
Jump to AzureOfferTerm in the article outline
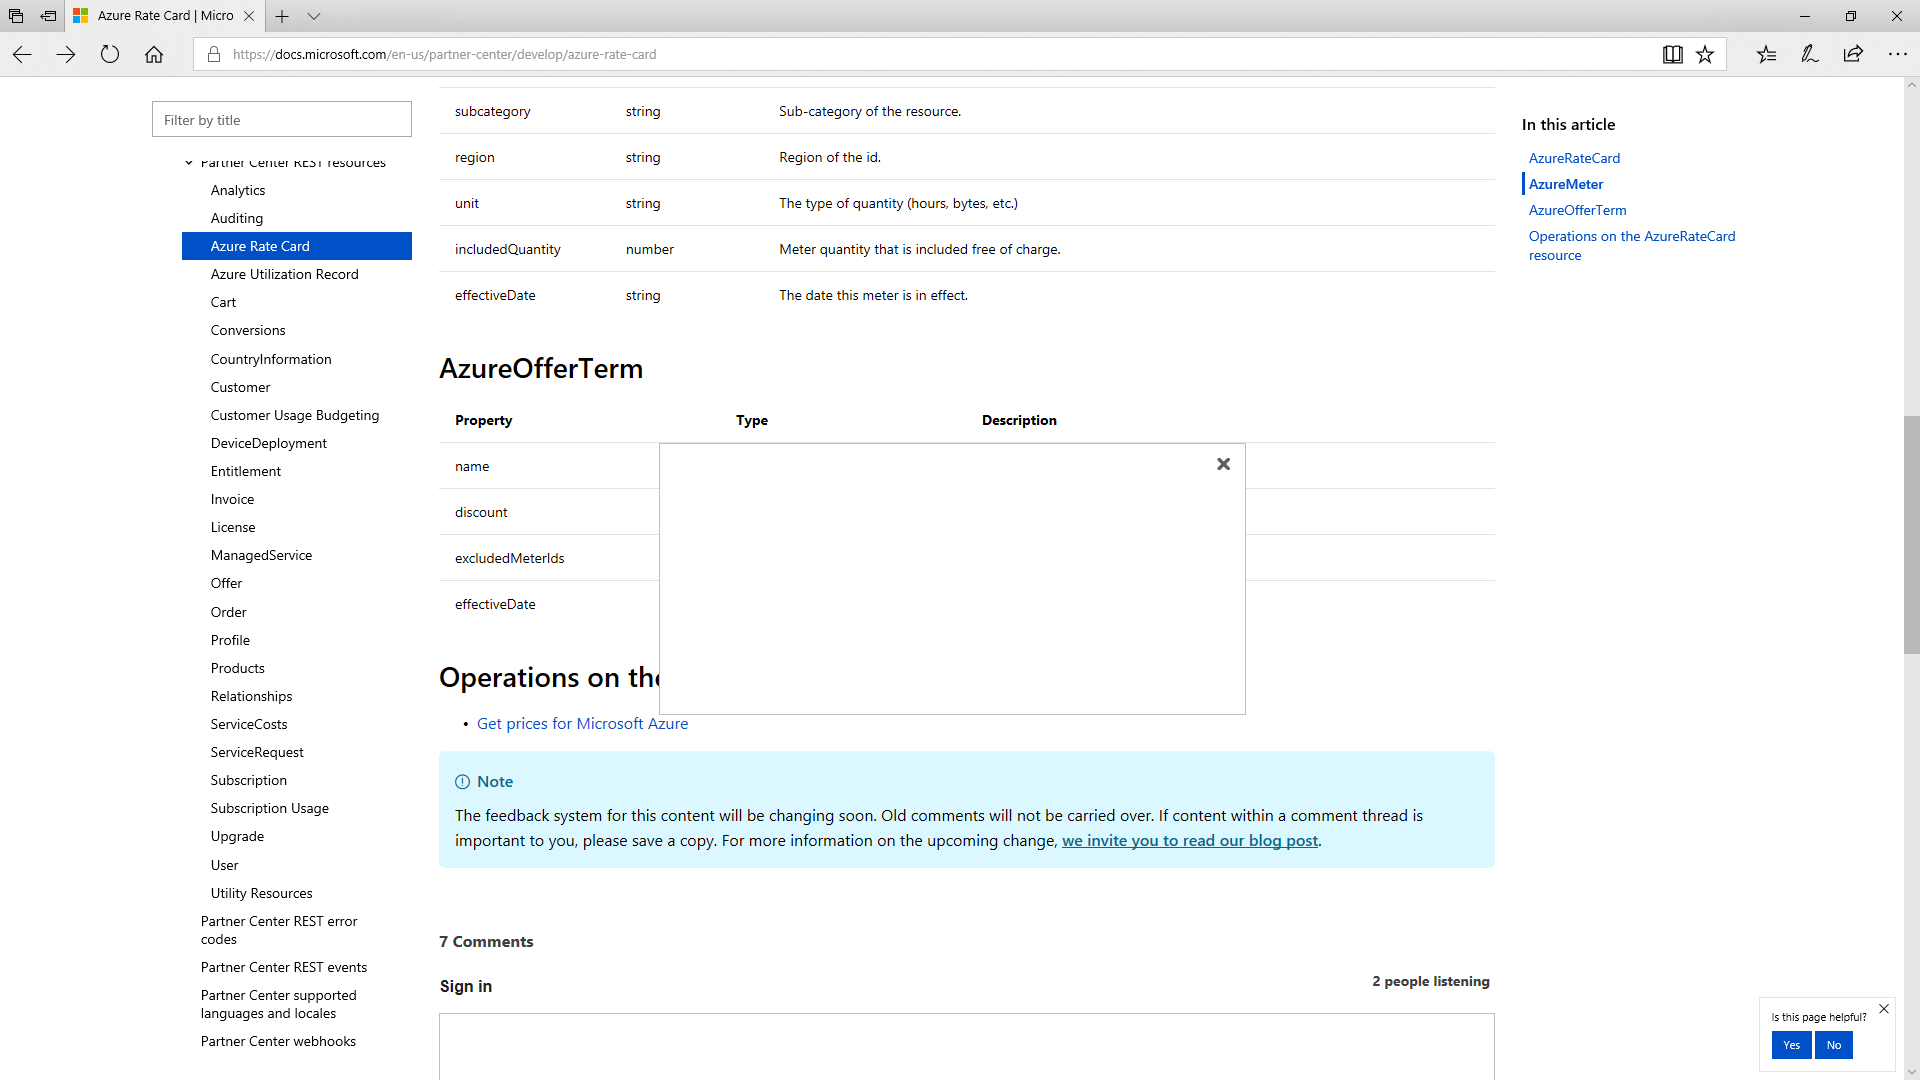tap(1577, 210)
